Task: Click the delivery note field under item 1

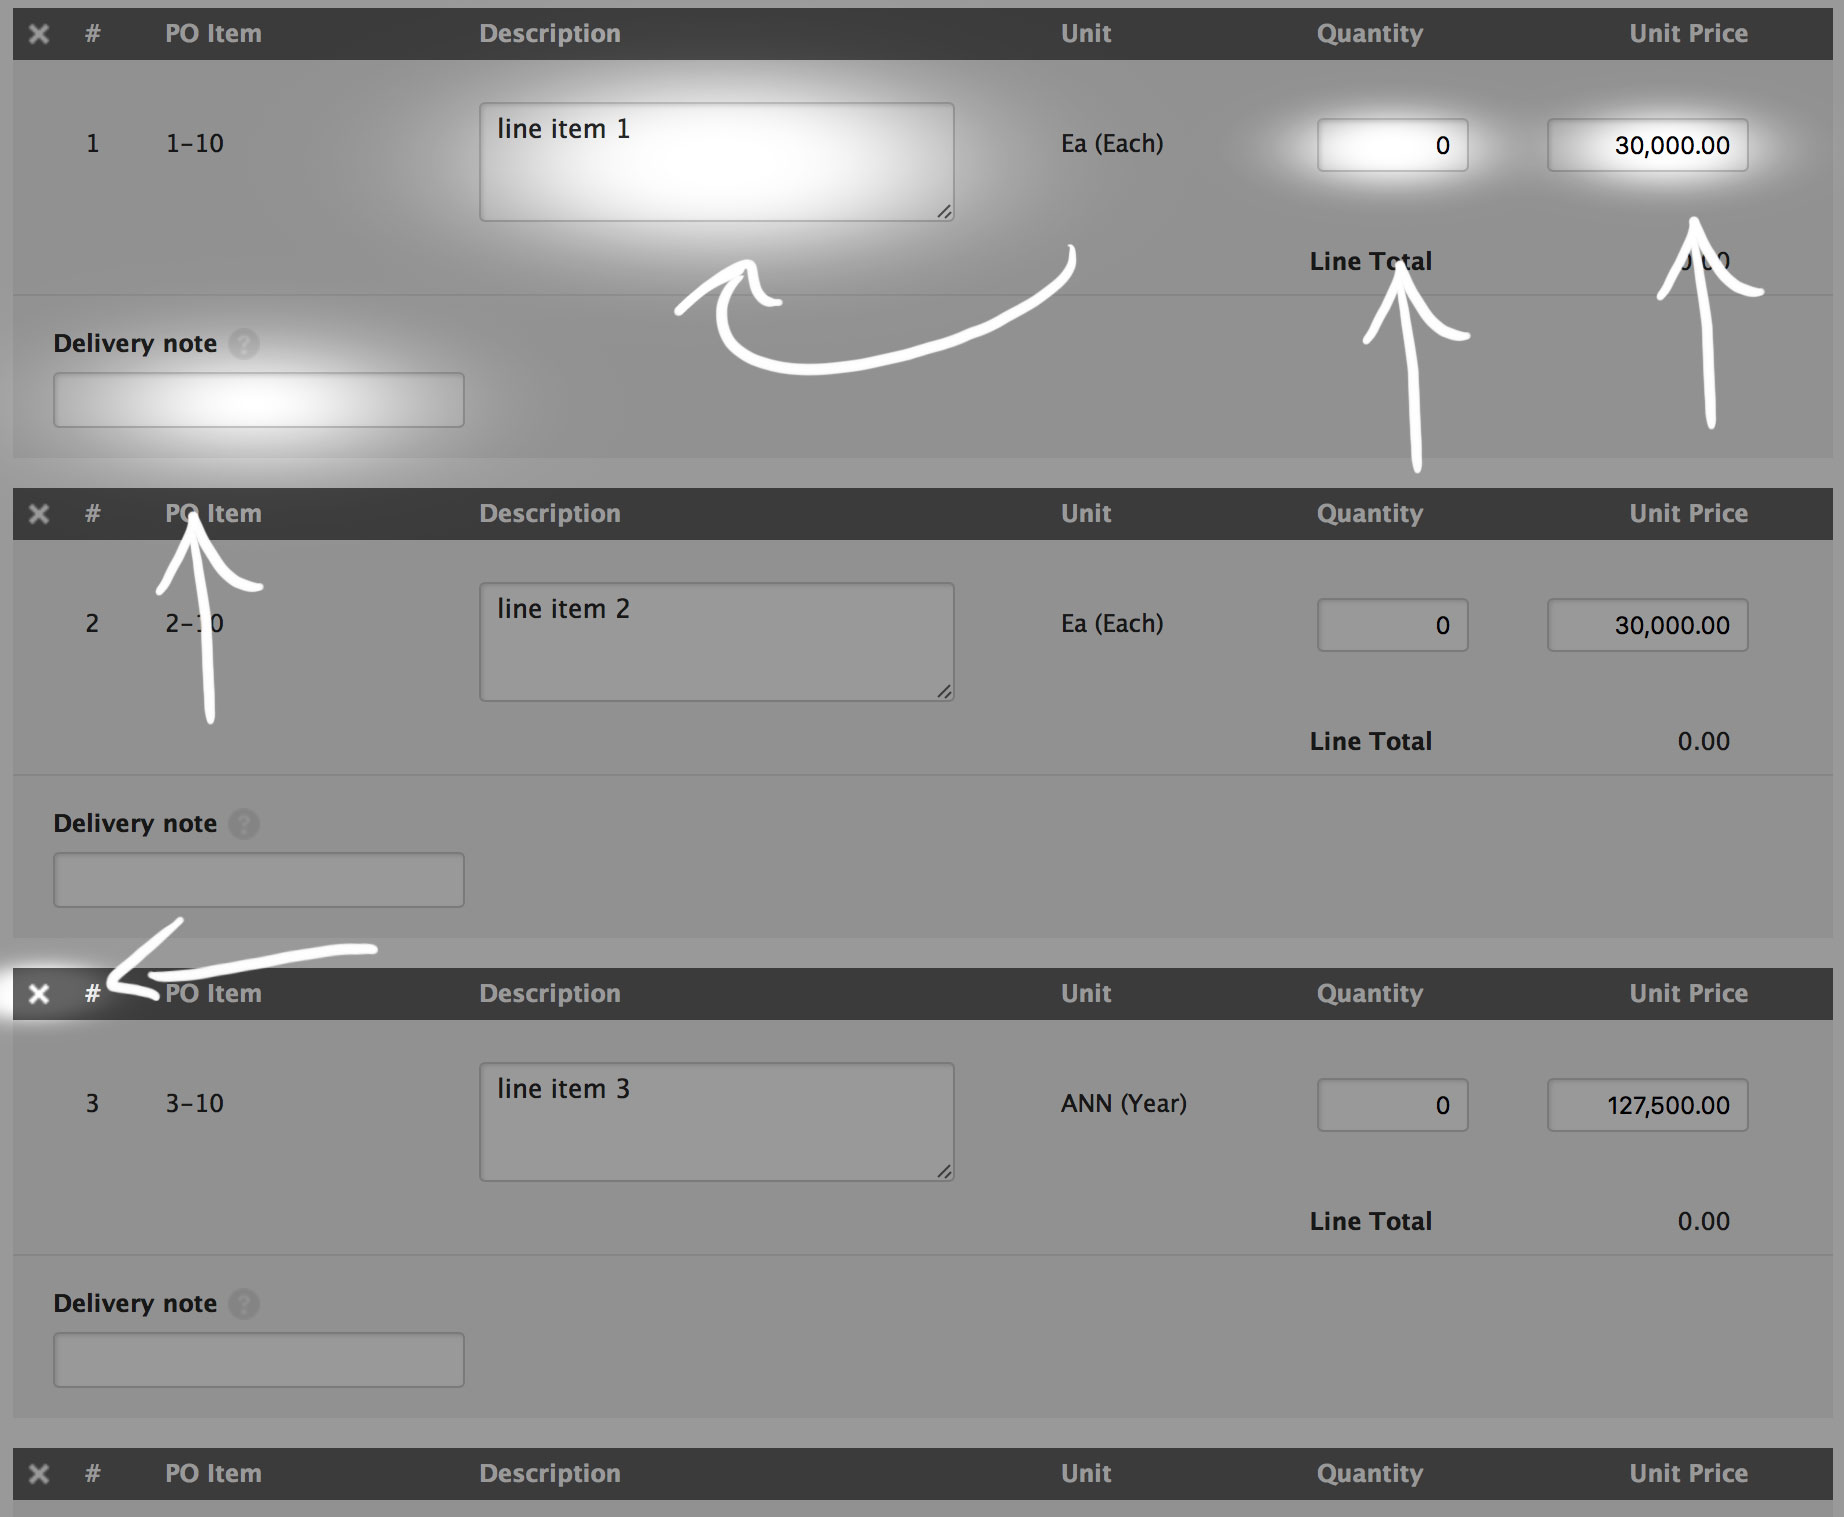Action: point(258,399)
